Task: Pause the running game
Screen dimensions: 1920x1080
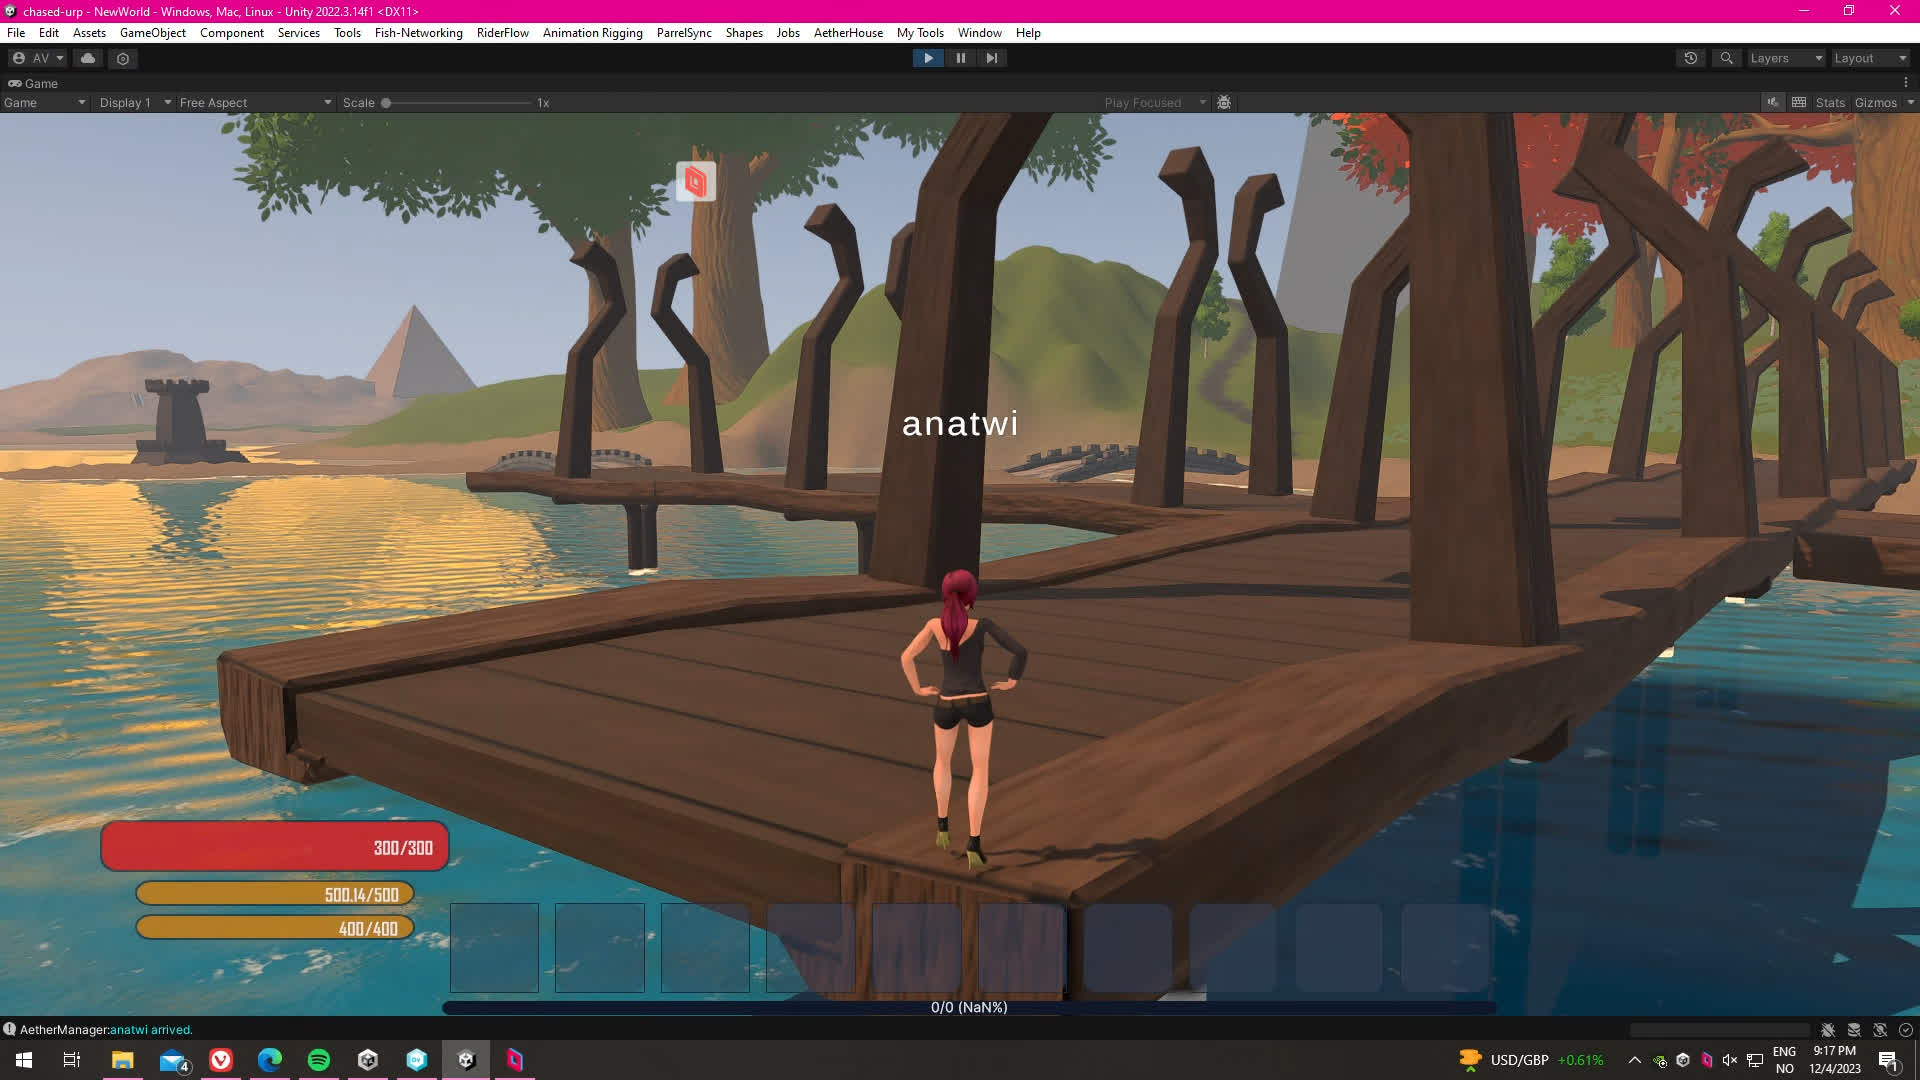Action: pos(960,58)
